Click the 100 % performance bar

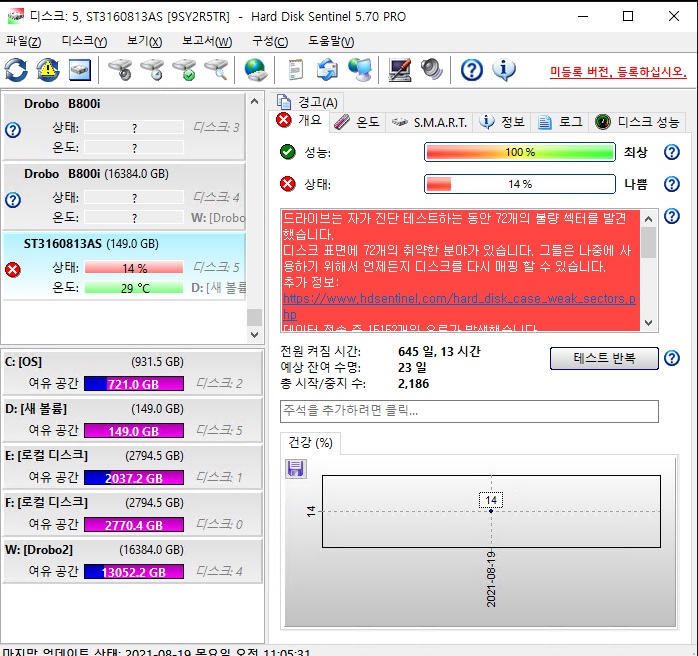[x=519, y=152]
